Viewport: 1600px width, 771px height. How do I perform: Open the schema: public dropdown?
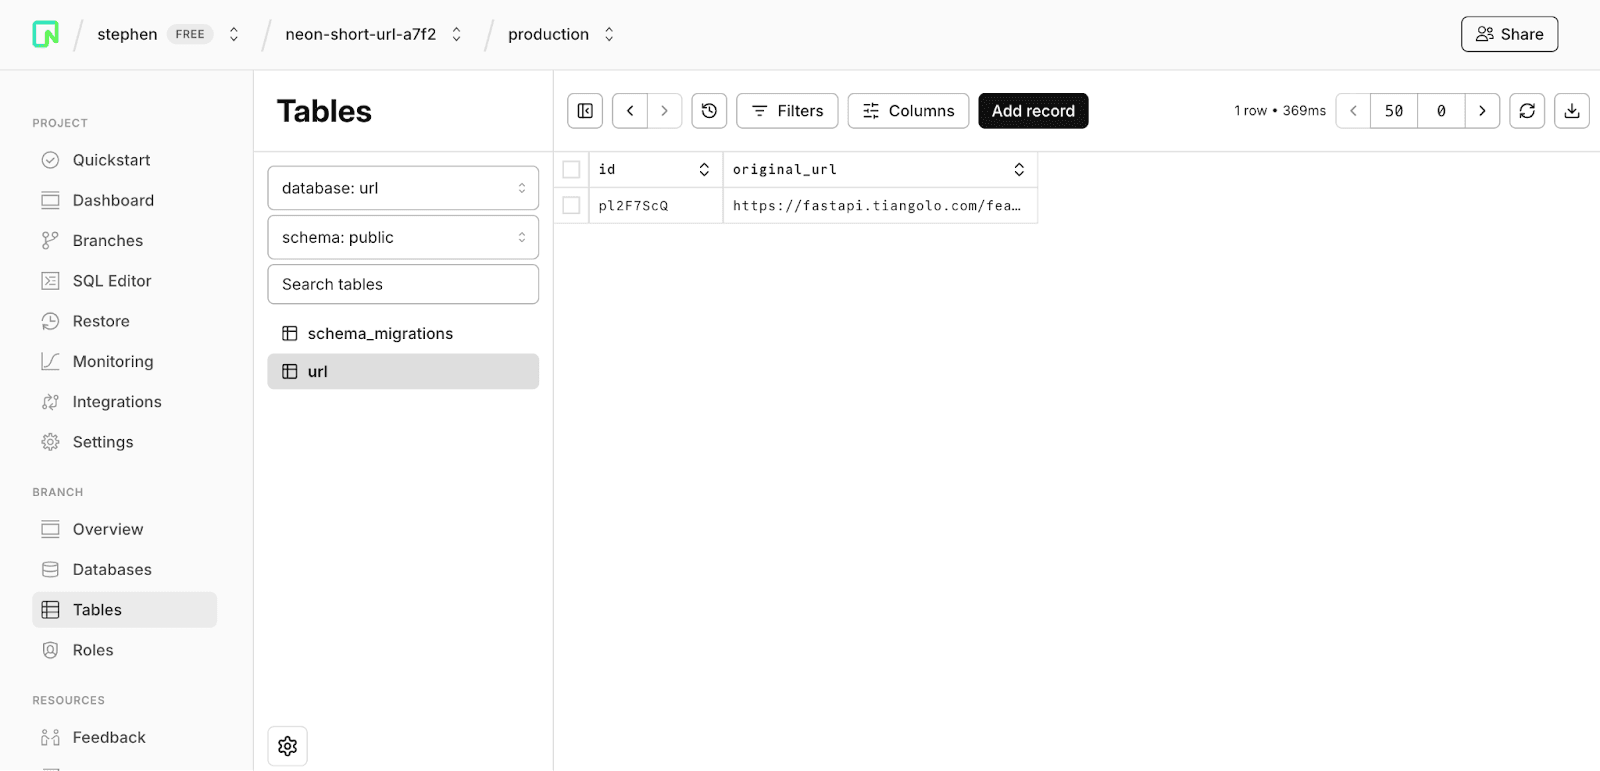tap(403, 238)
